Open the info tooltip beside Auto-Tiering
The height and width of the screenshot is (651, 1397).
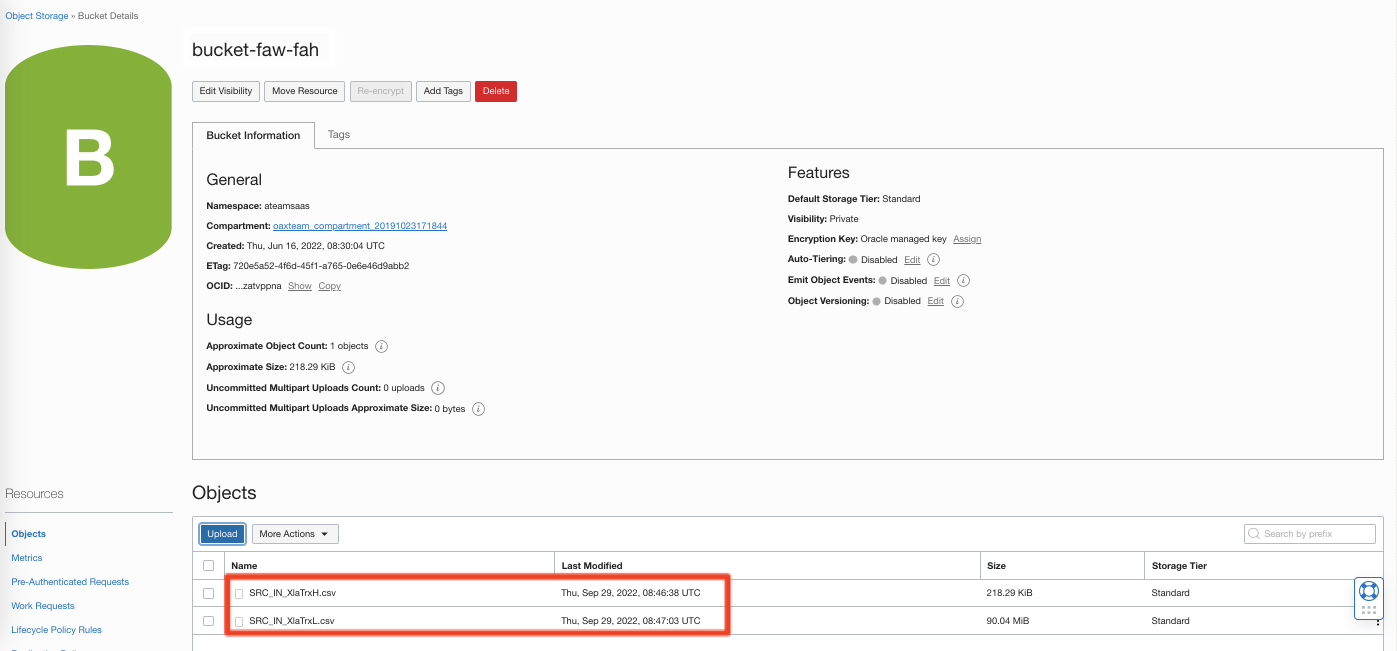click(931, 259)
